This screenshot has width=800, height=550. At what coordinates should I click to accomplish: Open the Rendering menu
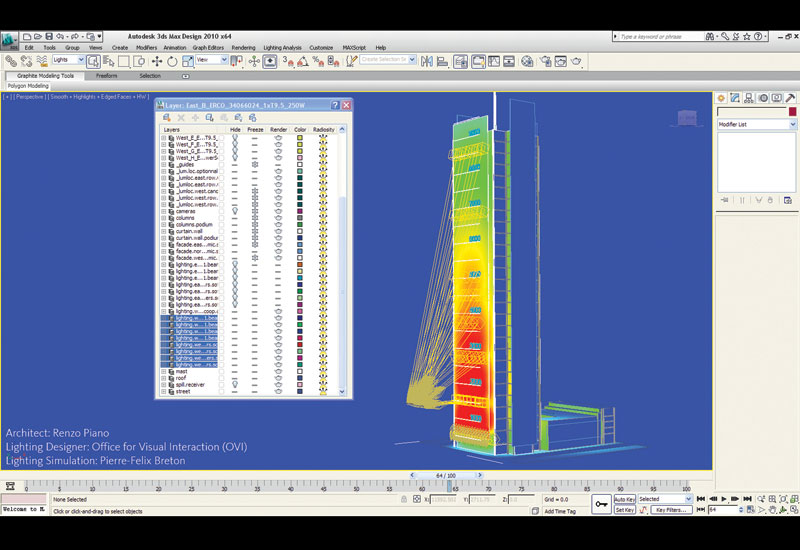(x=243, y=47)
